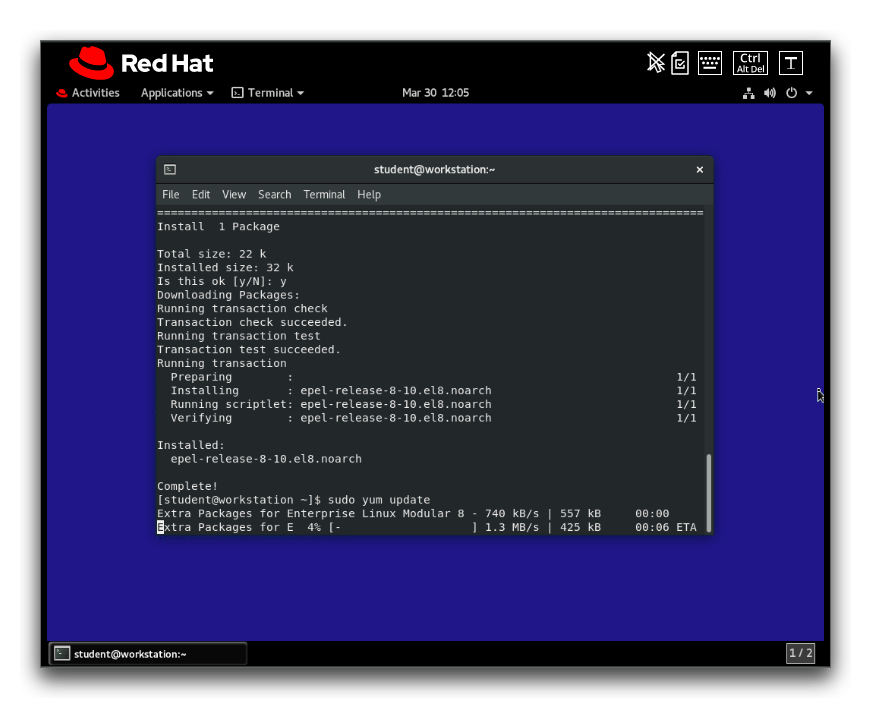The width and height of the screenshot is (871, 708).
Task: Open the network status icon
Action: point(749,93)
